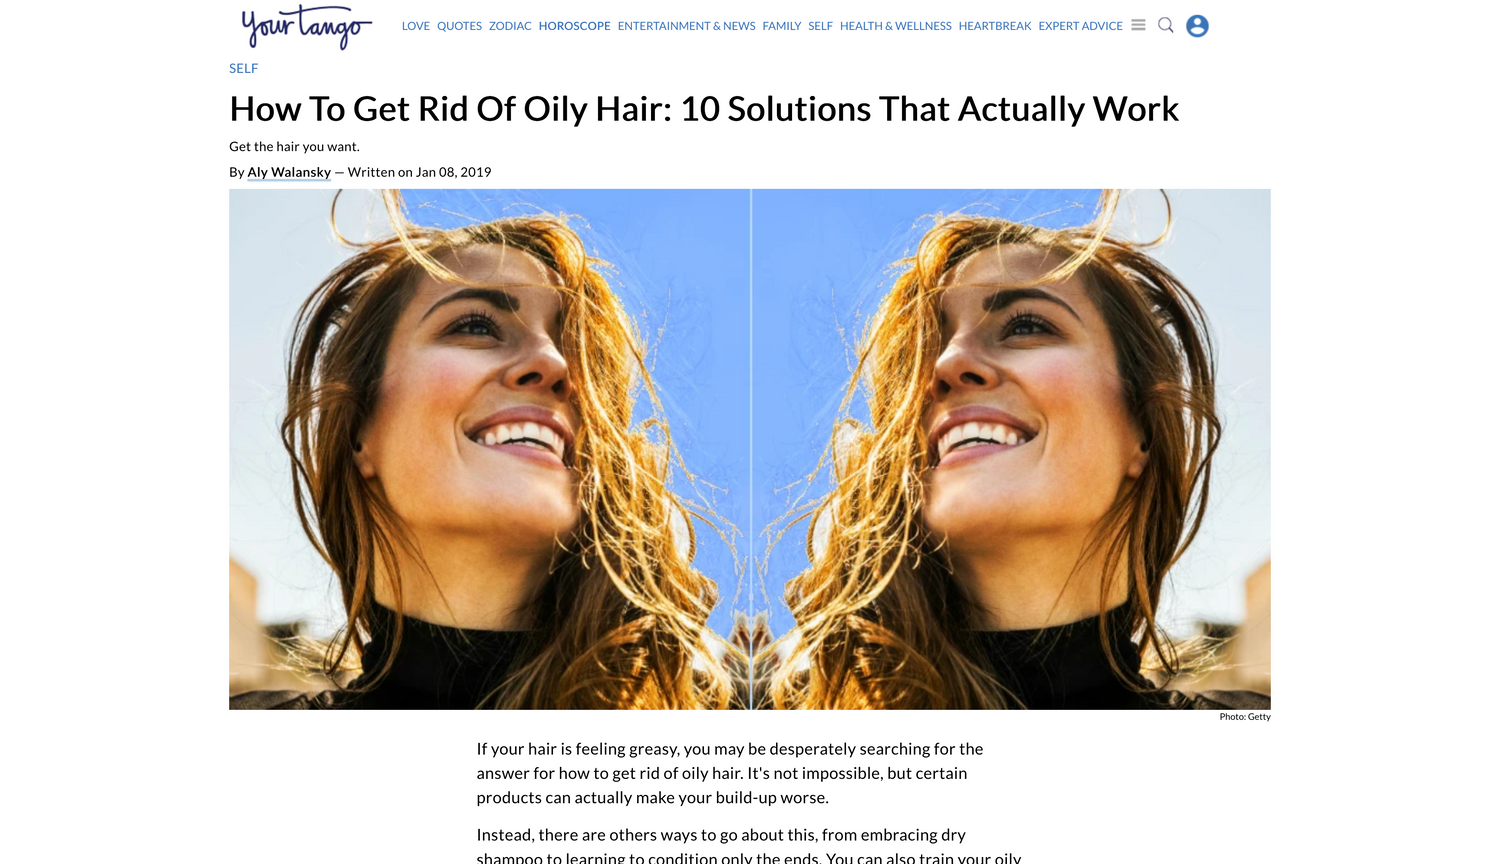
Task: Visit the EXPERT ADVICE page
Action: pos(1080,26)
